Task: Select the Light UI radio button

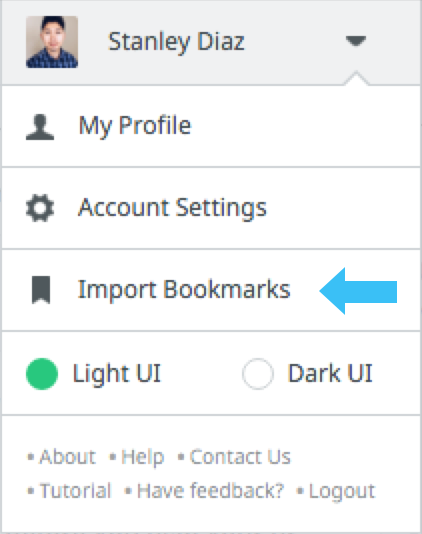Action: [42, 374]
